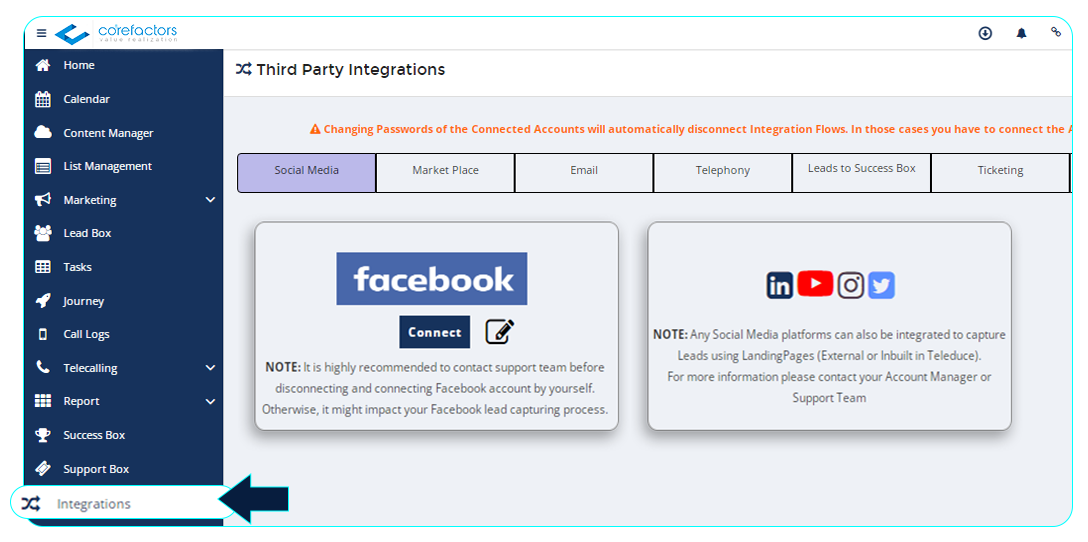The height and width of the screenshot is (542, 1088).
Task: Click the Home house icon
Action: 43,65
